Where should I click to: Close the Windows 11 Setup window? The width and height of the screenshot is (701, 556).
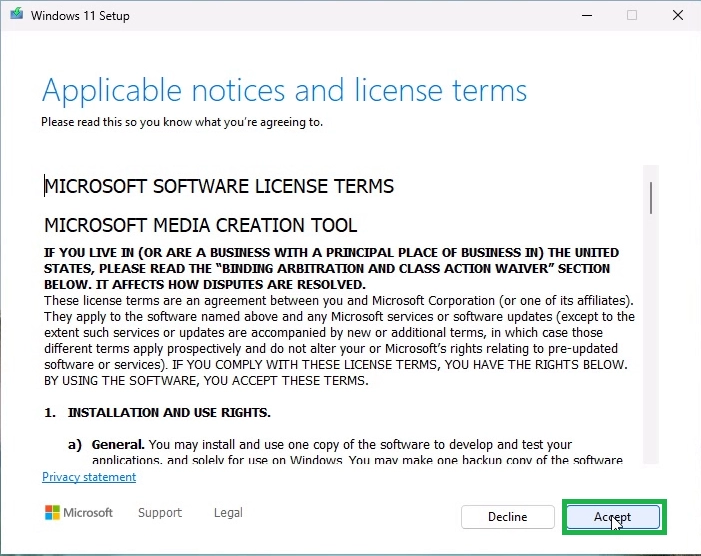[x=678, y=15]
